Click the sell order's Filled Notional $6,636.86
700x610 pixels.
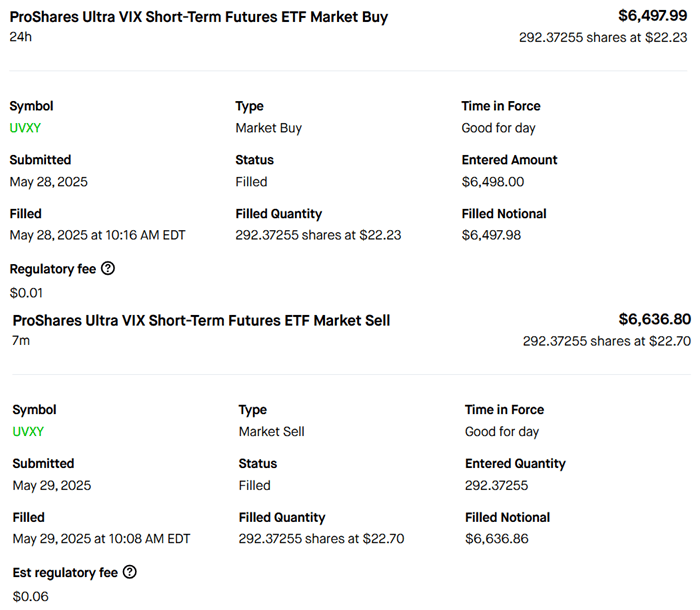click(x=496, y=540)
